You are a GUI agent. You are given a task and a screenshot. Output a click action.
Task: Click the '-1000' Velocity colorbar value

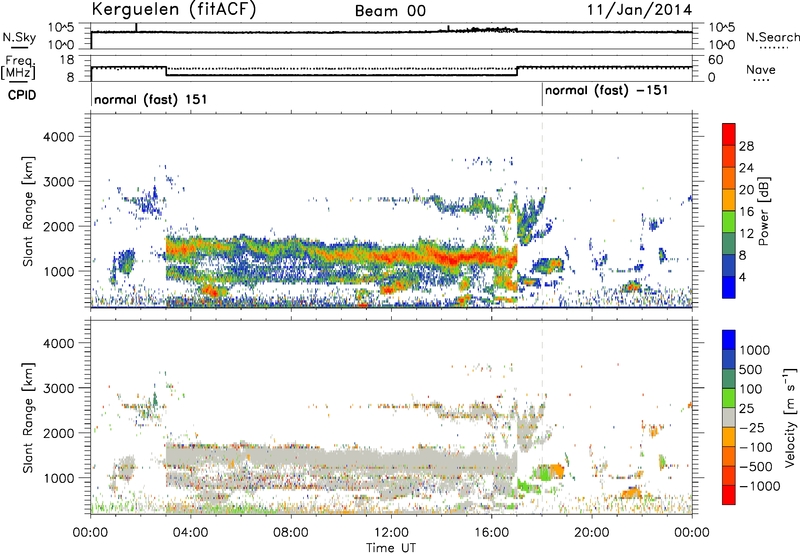(x=759, y=486)
